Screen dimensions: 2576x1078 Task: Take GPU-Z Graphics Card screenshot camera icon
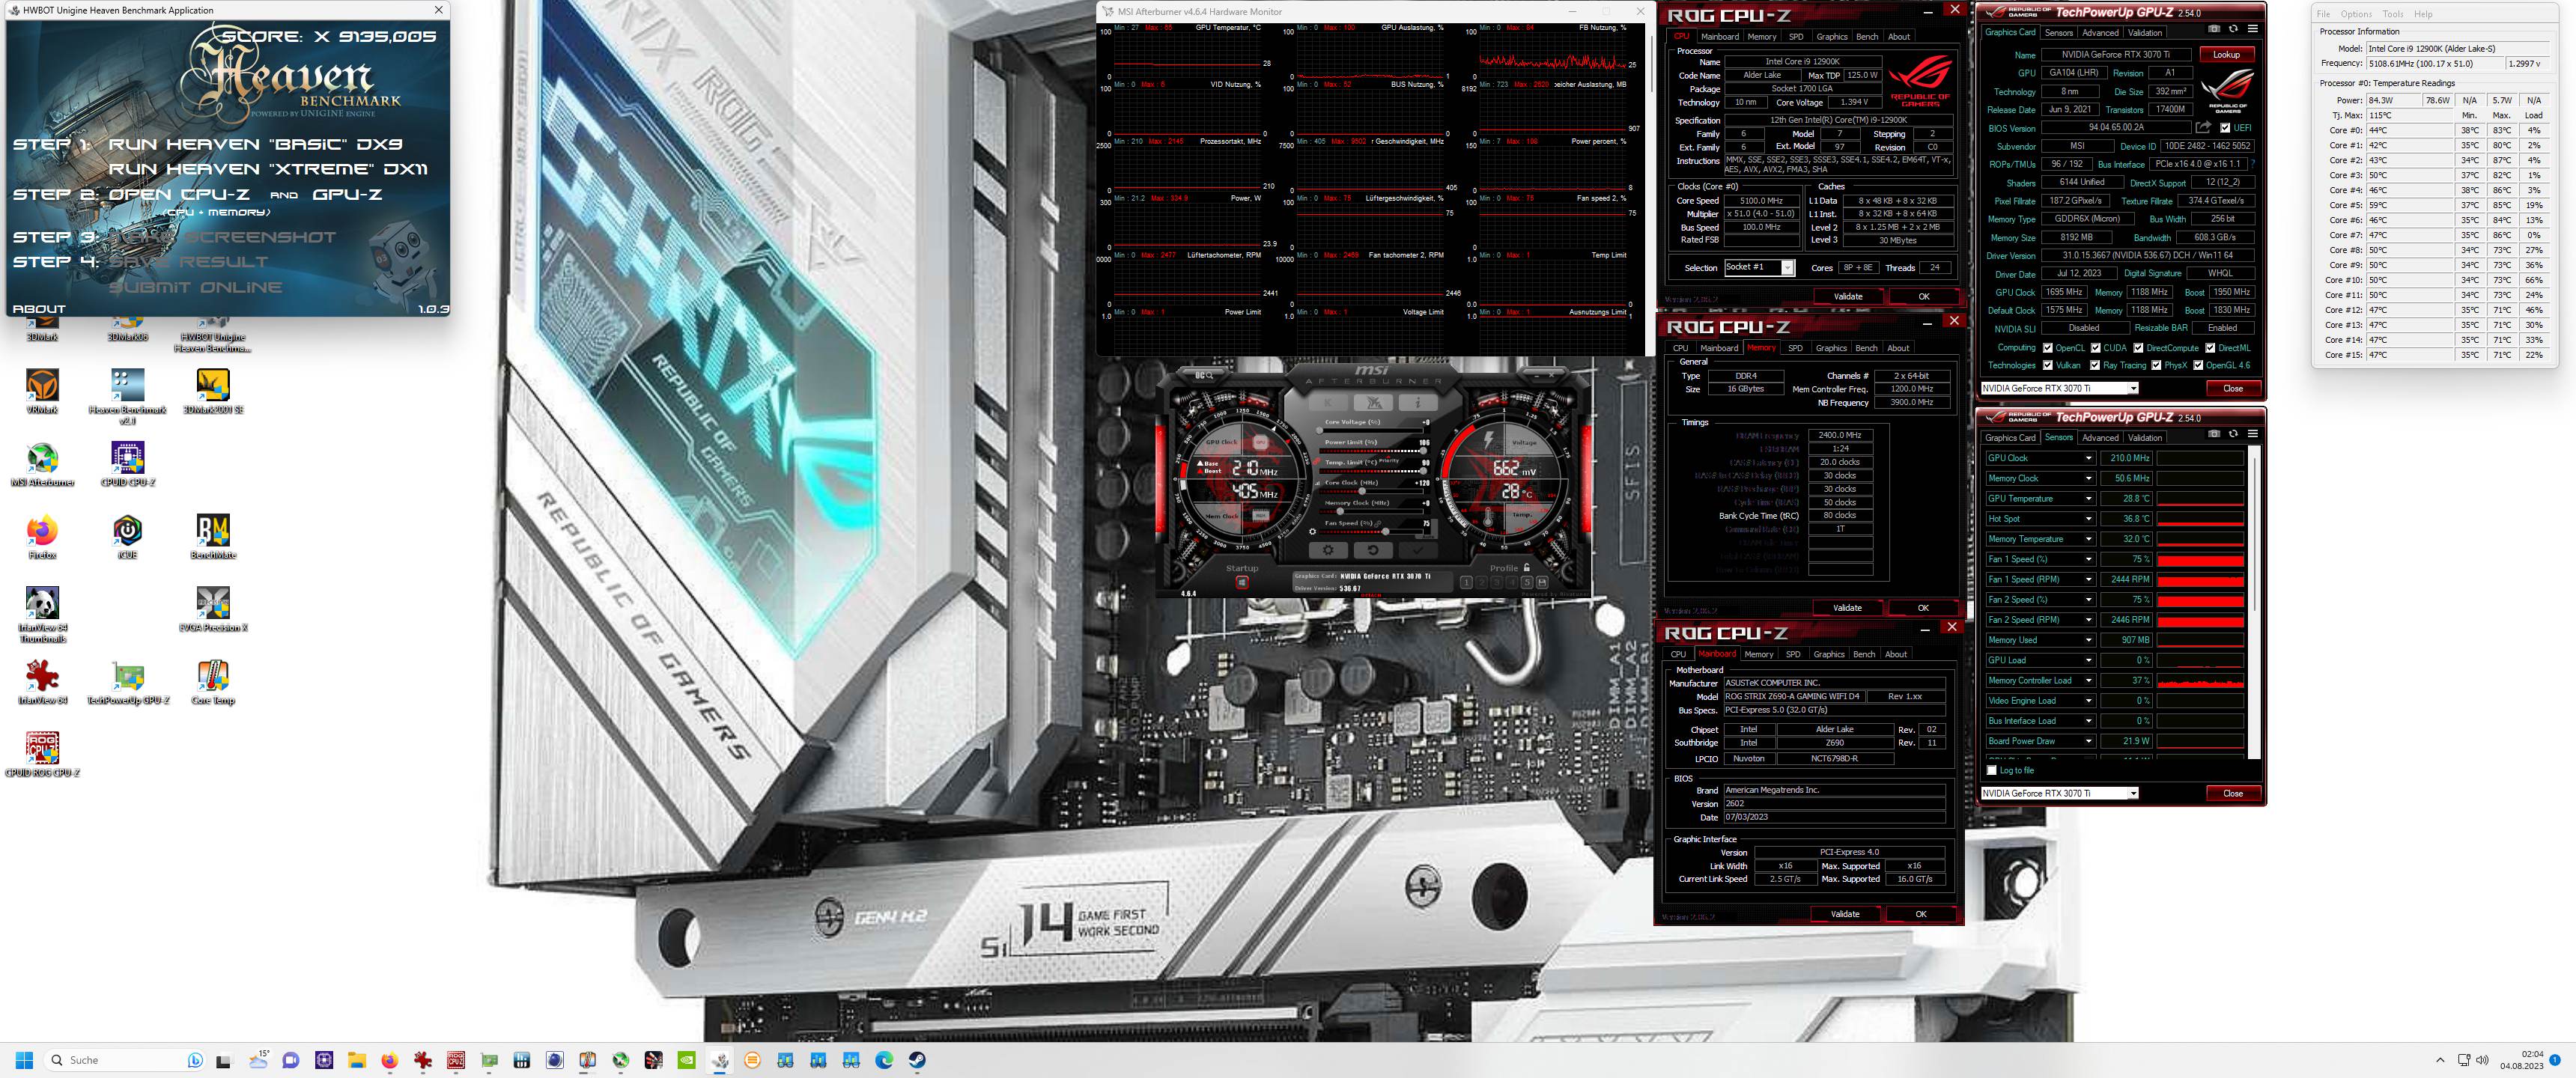pos(2214,29)
